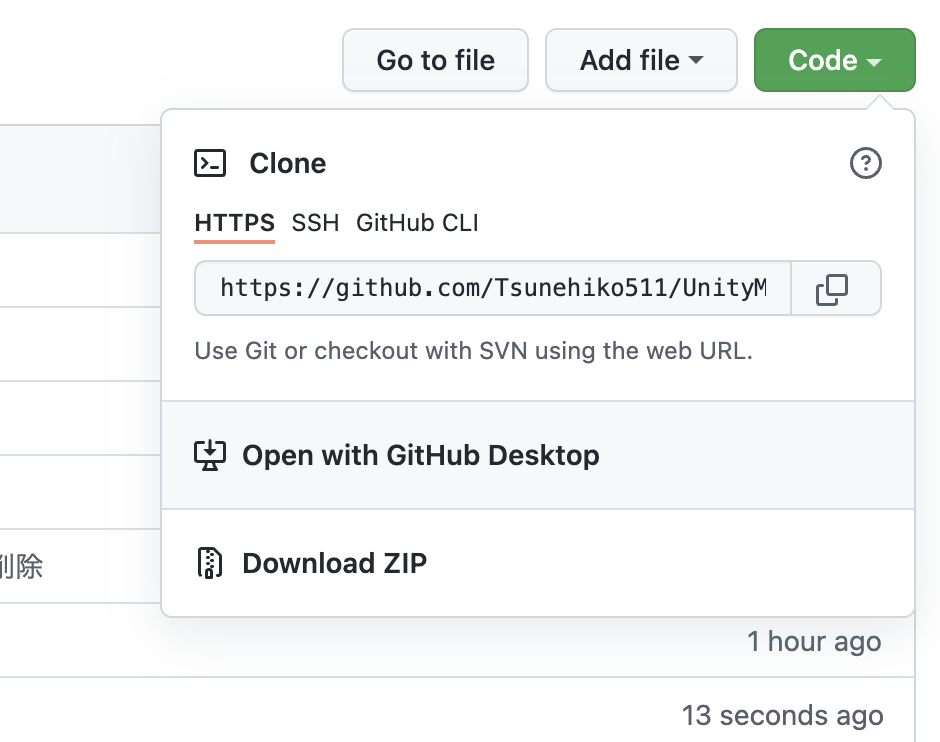The image size is (940, 742).
Task: Click the '1 hour ago' timestamp
Action: tap(814, 641)
